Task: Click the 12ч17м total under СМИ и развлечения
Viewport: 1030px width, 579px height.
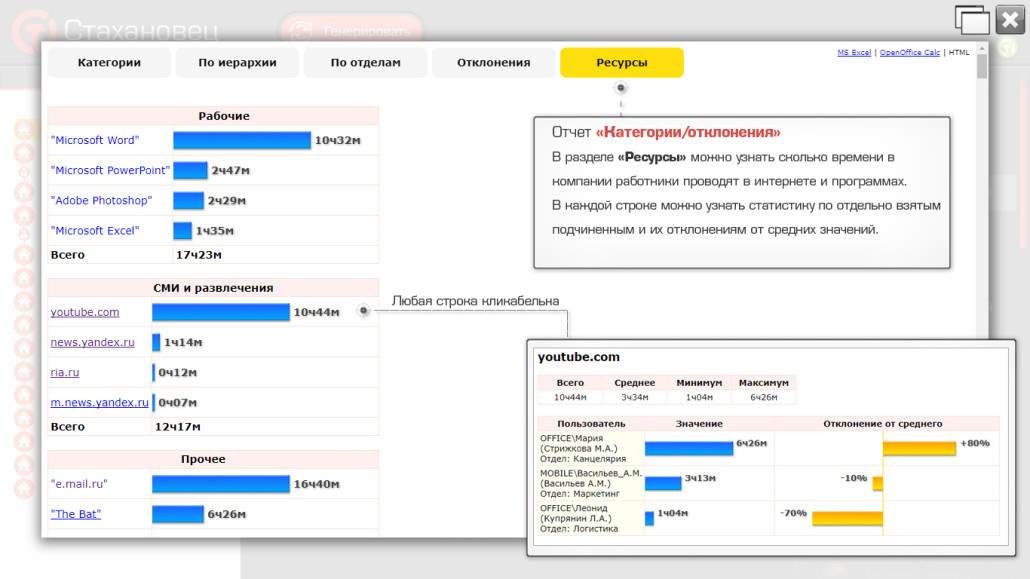Action: click(177, 427)
